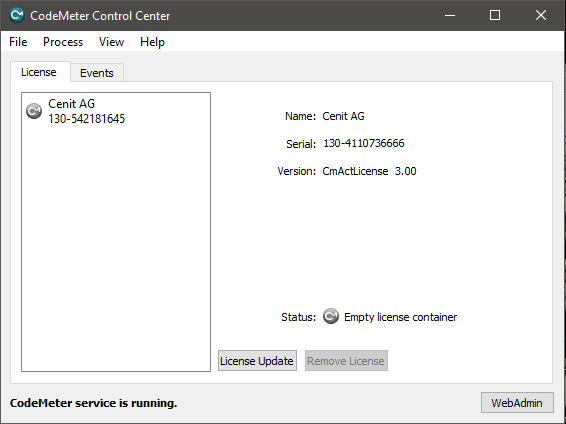This screenshot has height=424, width=566.
Task: Minimize the CodeMeter Control Center window
Action: [450, 16]
